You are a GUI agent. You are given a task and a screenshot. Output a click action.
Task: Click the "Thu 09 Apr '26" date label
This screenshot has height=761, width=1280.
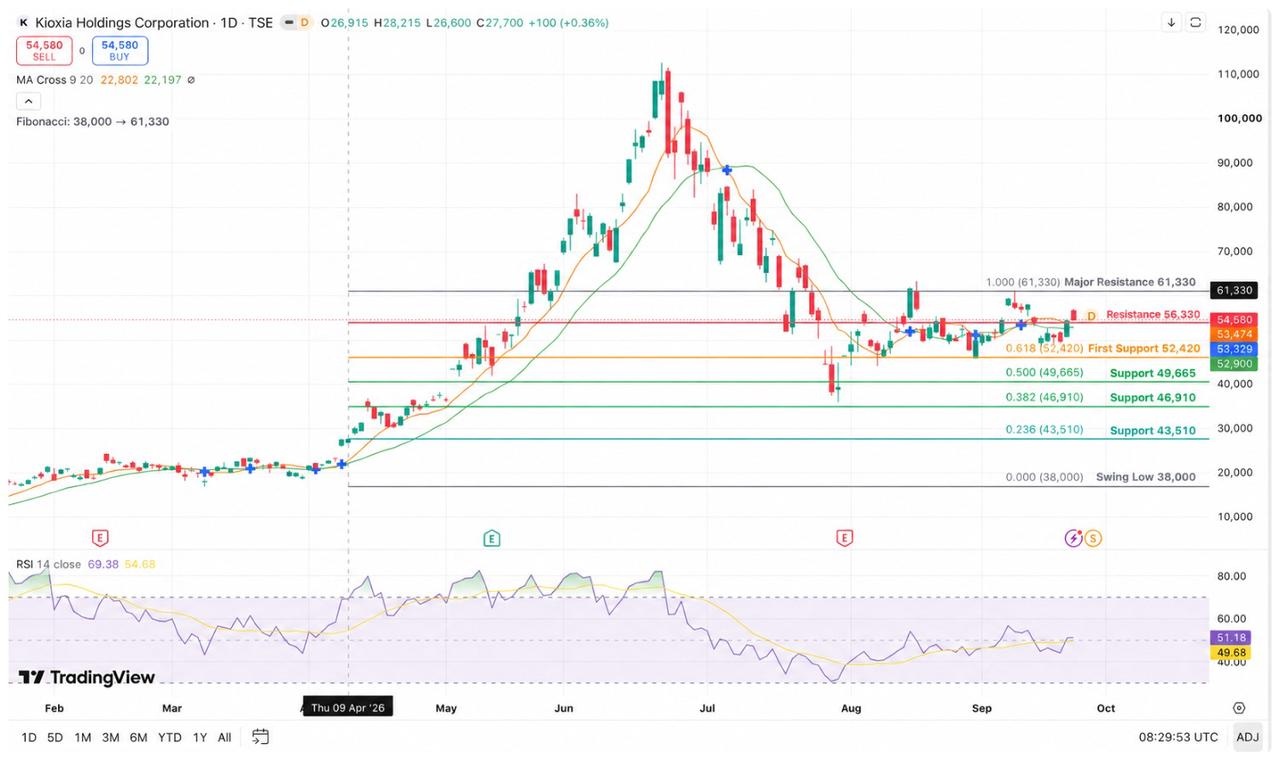click(x=348, y=708)
